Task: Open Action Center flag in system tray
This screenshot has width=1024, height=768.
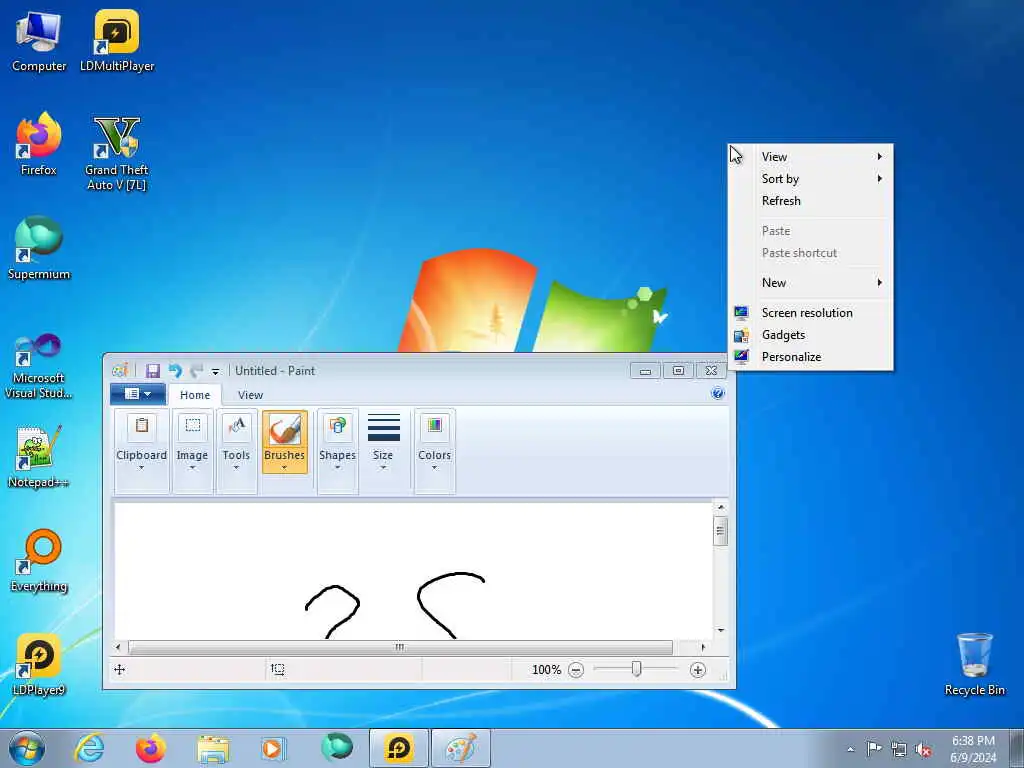Action: (x=874, y=748)
